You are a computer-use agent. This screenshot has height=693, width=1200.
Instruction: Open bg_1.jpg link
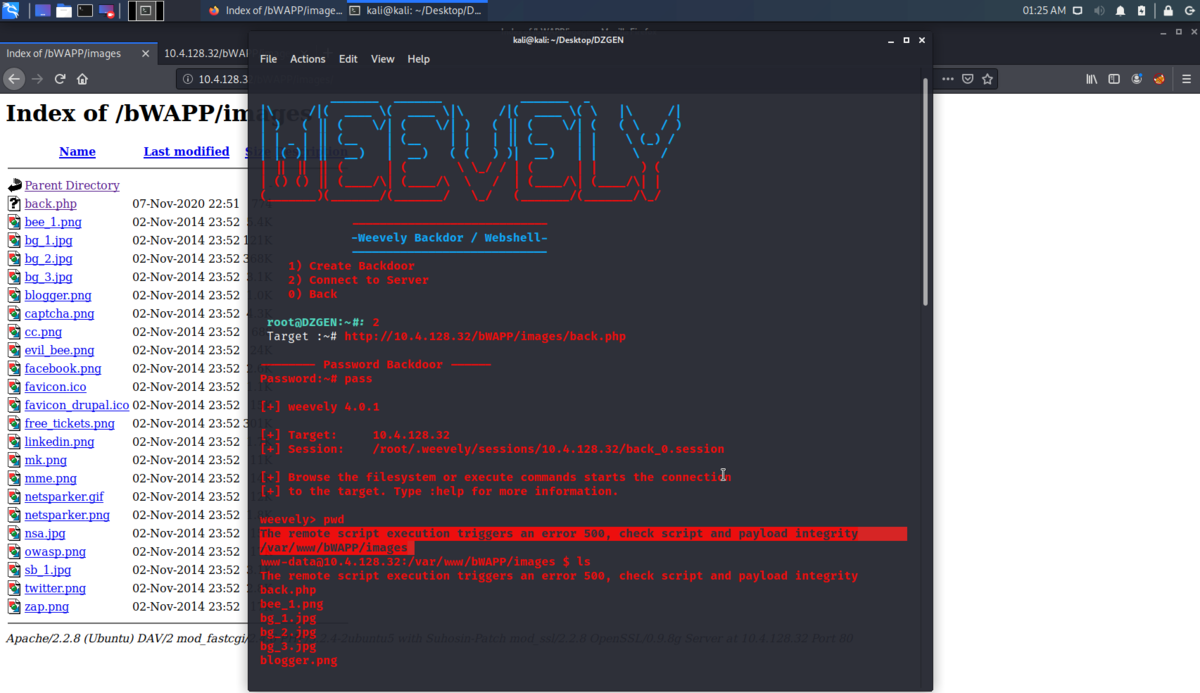click(x=48, y=240)
